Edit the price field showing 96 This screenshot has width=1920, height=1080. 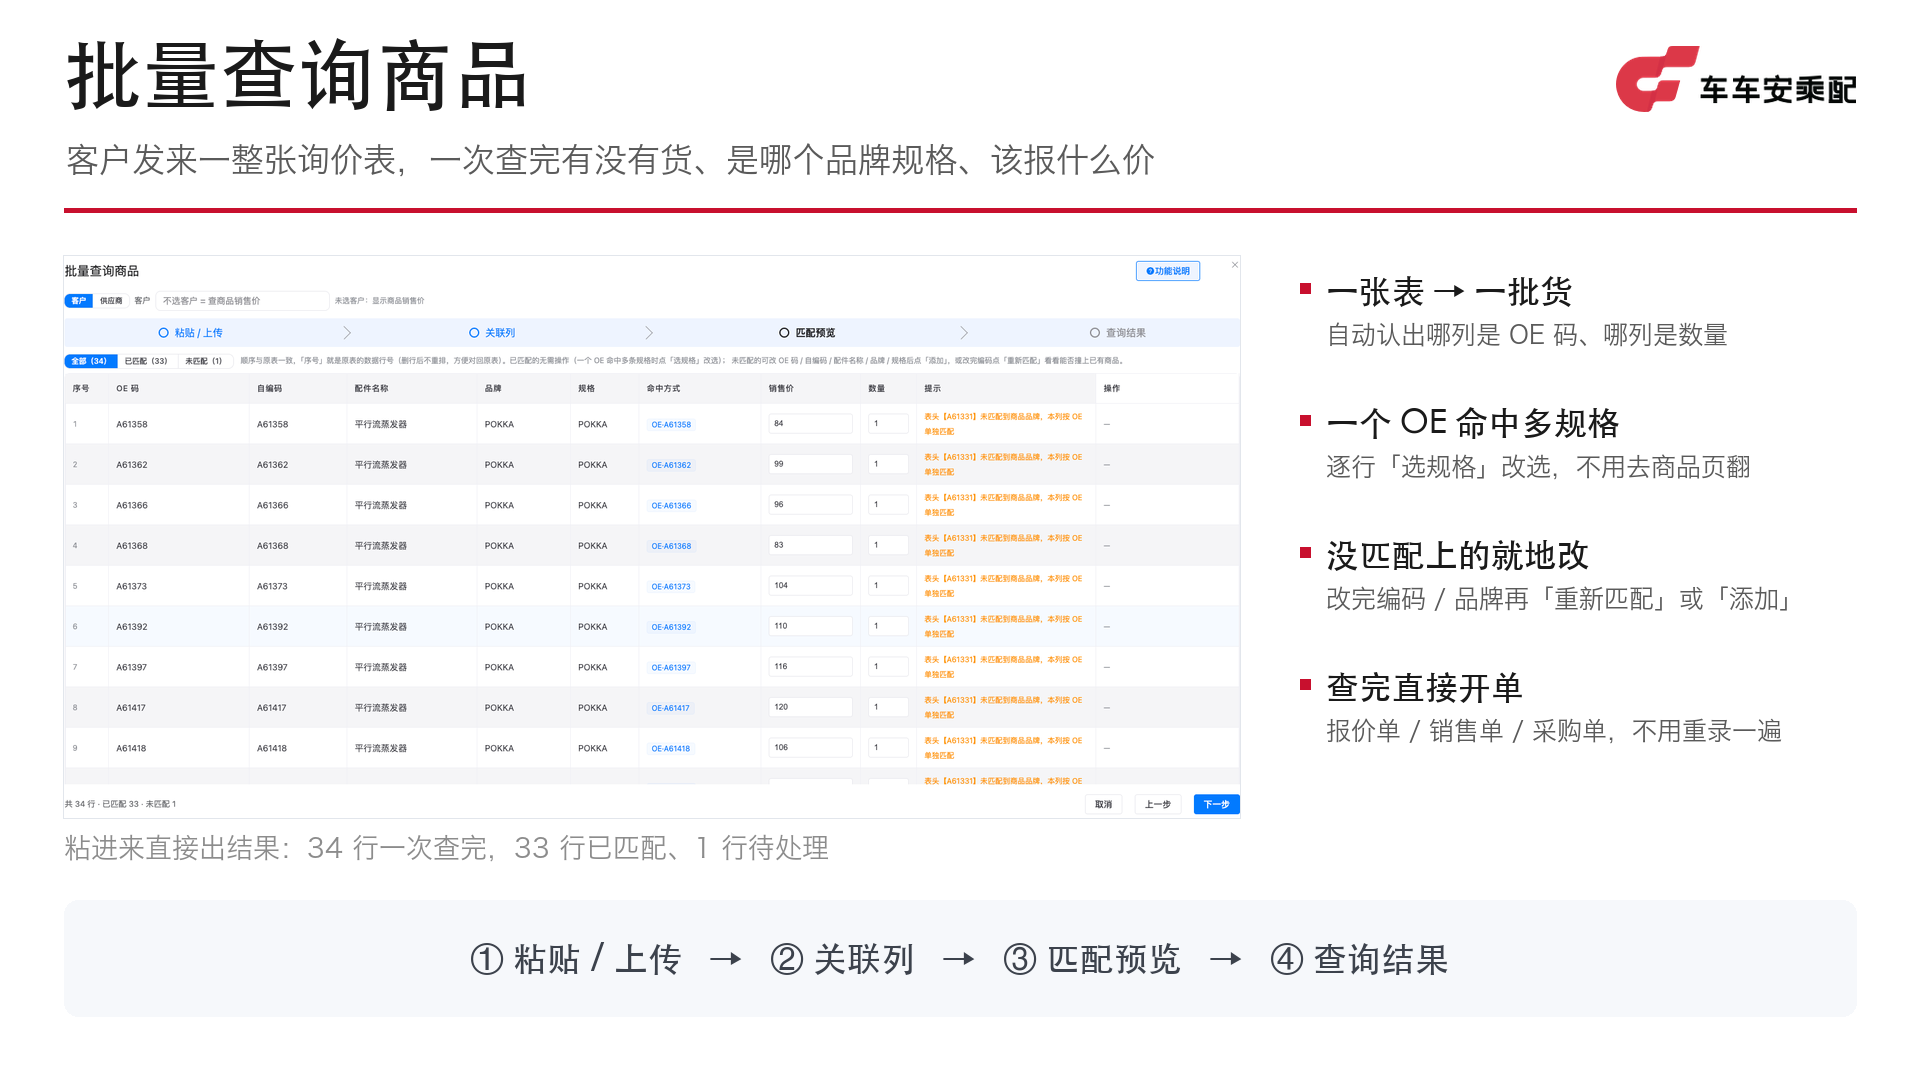[810, 505]
